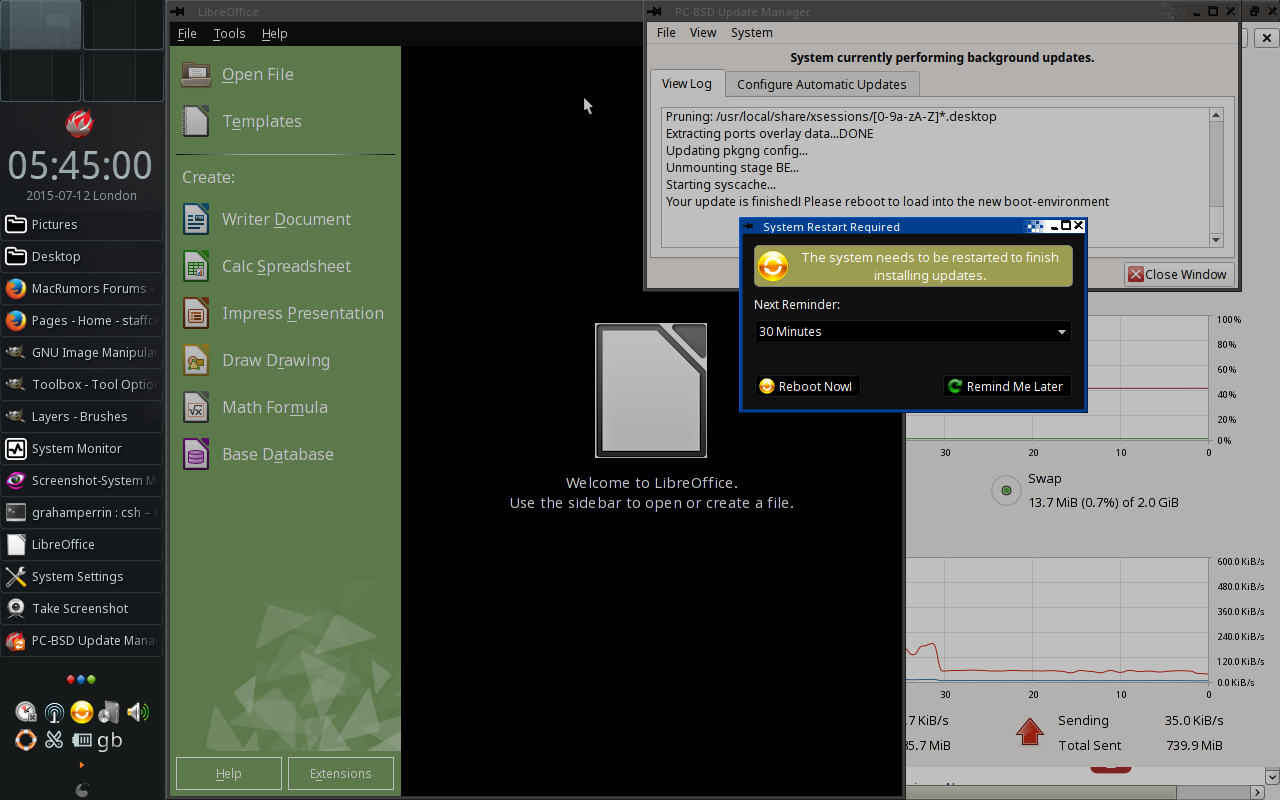The height and width of the screenshot is (800, 1280).
Task: Click the Base Database icon
Action: 196,454
